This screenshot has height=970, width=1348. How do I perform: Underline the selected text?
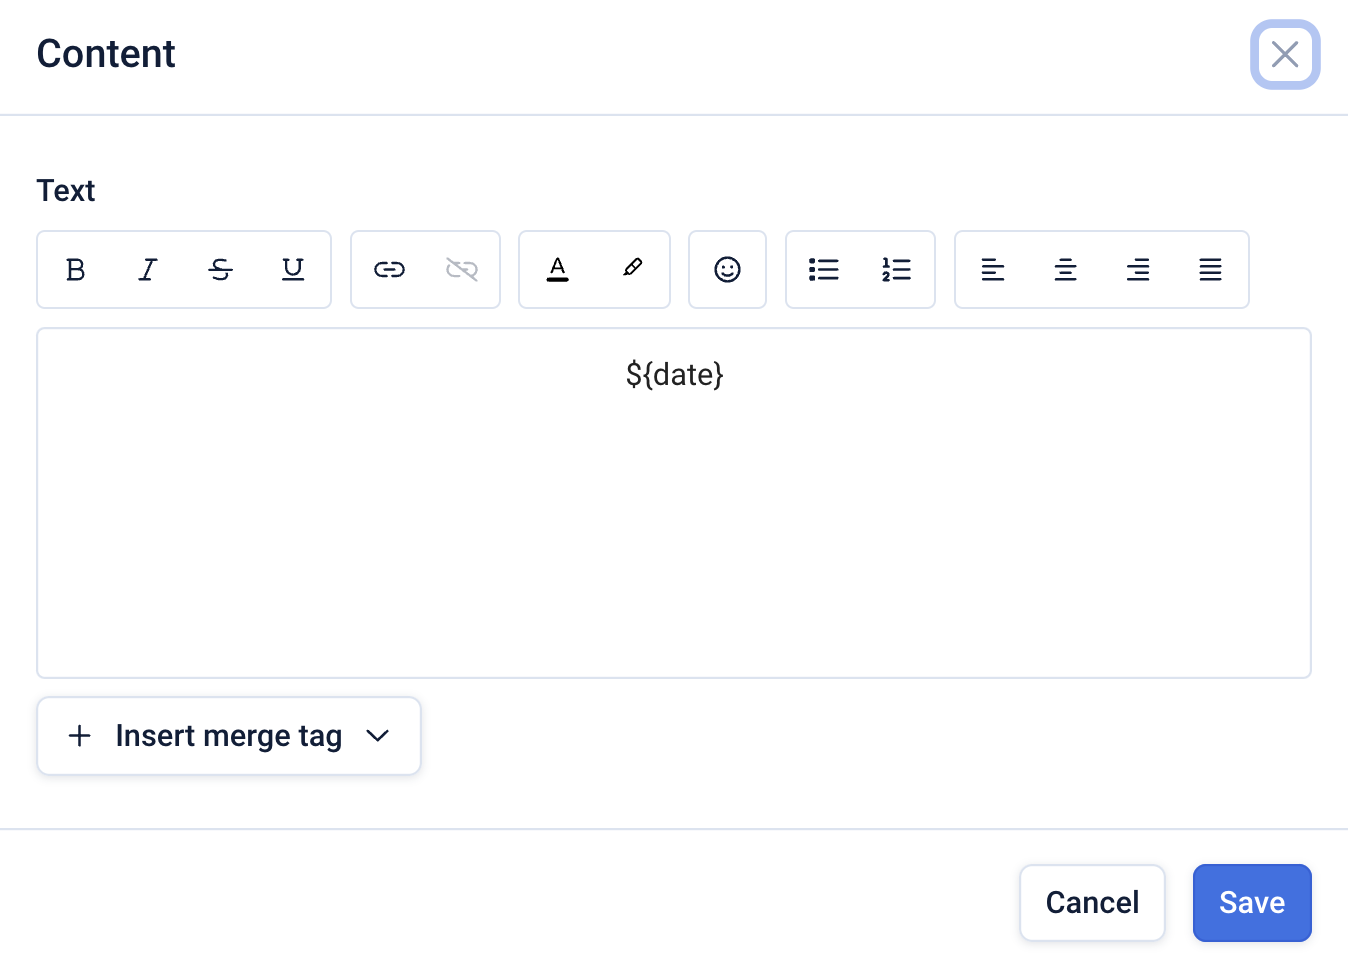pos(293,270)
